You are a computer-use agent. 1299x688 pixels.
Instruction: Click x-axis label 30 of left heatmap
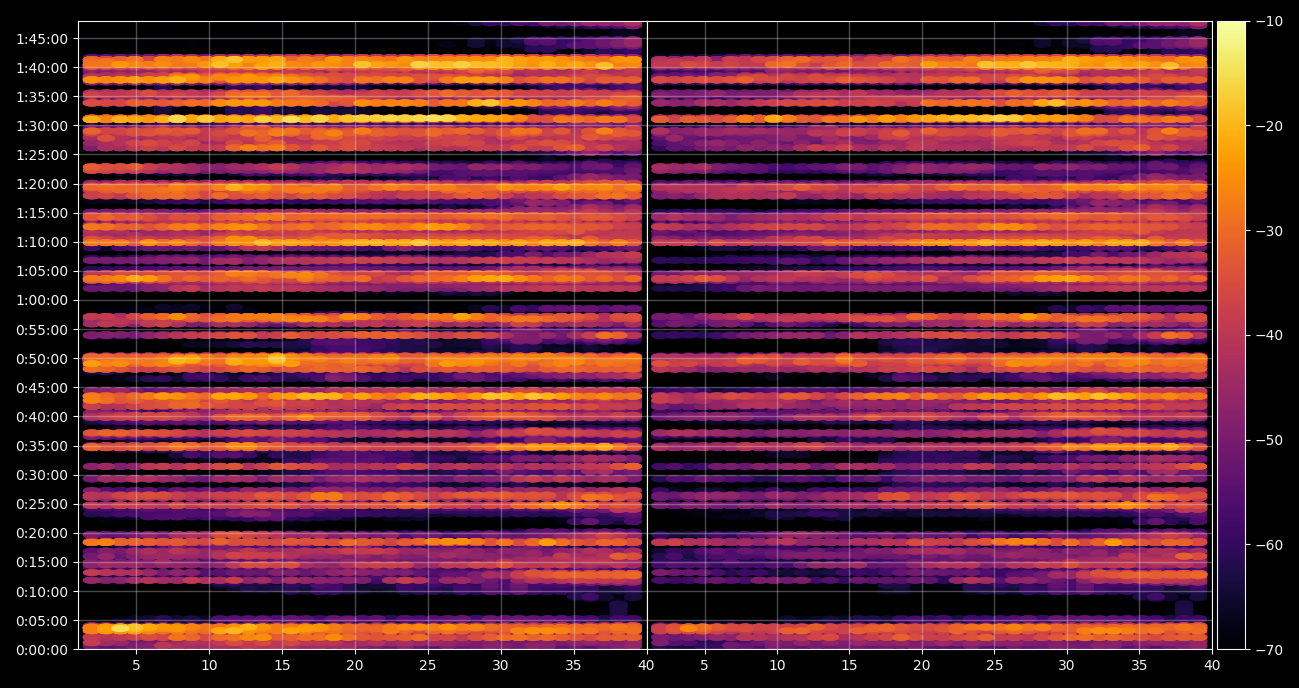point(501,665)
